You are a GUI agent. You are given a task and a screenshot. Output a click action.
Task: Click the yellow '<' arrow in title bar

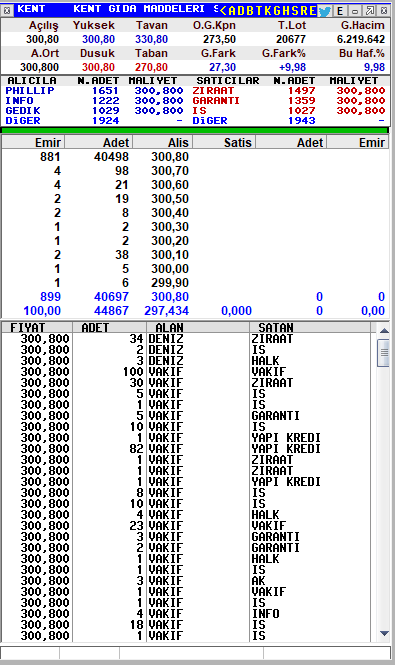pos(224,11)
